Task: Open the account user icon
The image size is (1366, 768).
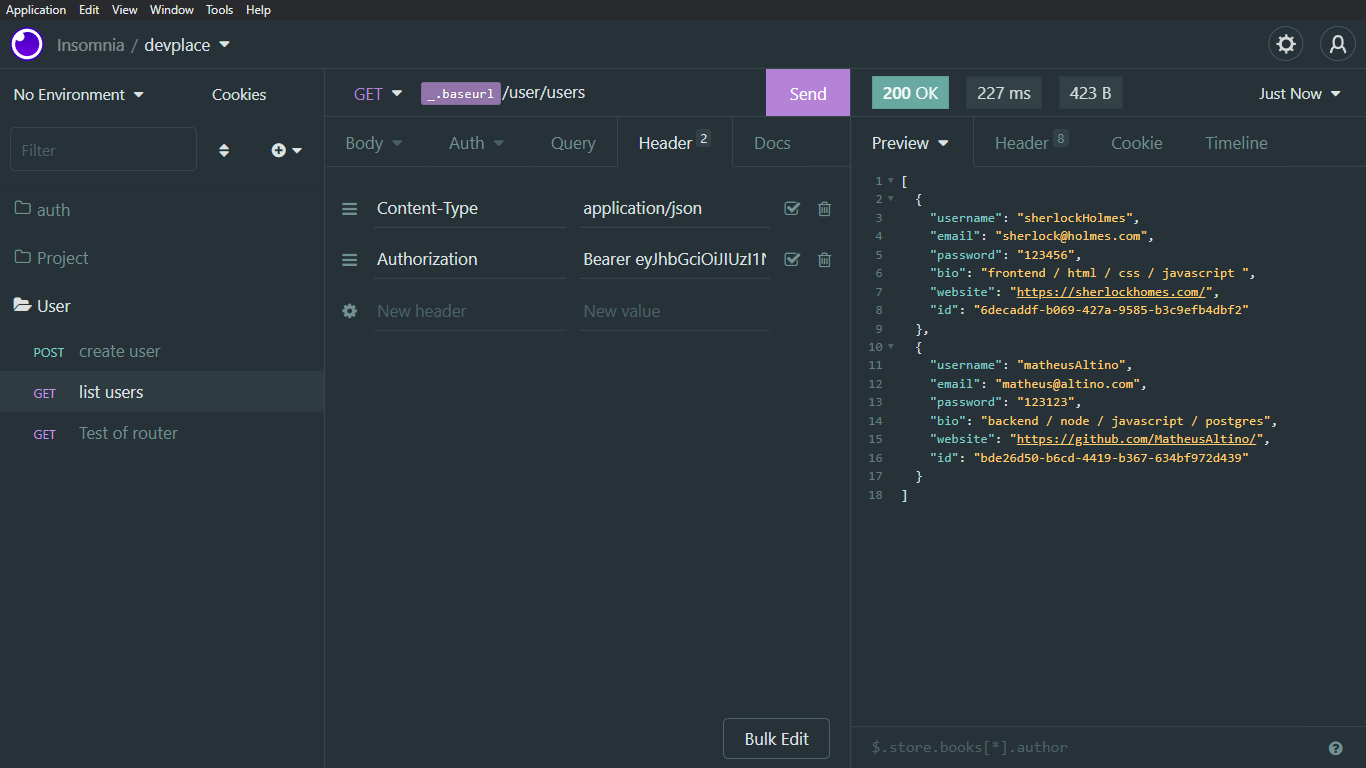Action: tap(1338, 44)
